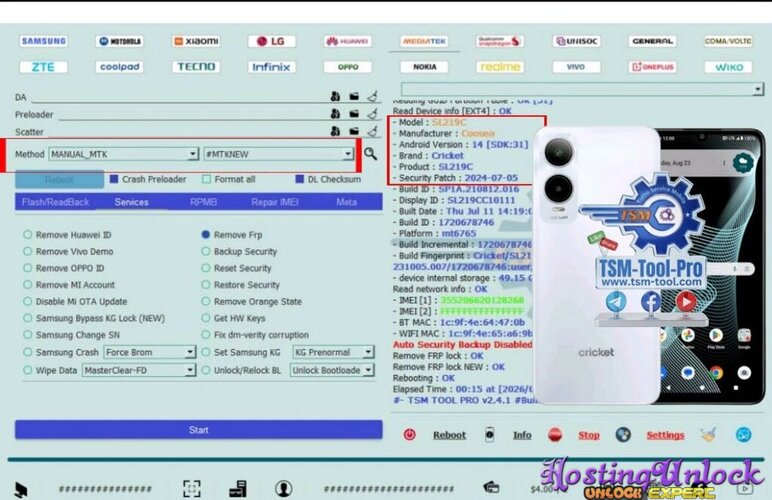Image resolution: width=772 pixels, height=500 pixels.
Task: Click the blue Start button
Action: tap(198, 430)
